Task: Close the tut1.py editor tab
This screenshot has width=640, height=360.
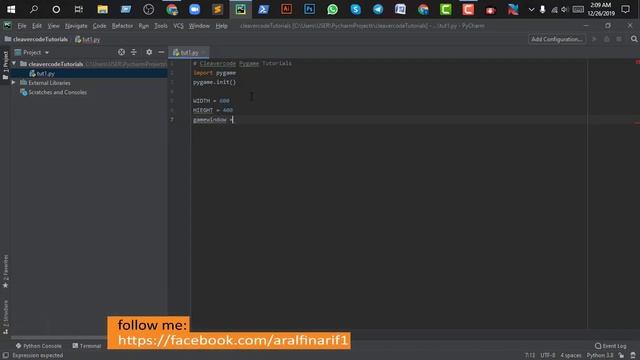Action: click(204, 52)
